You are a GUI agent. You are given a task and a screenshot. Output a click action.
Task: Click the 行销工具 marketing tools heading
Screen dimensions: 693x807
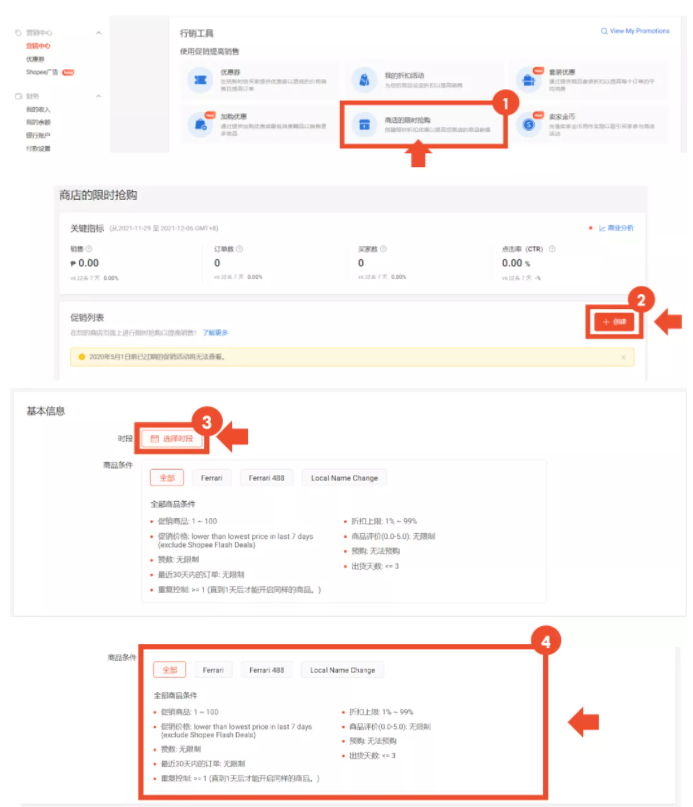click(196, 33)
